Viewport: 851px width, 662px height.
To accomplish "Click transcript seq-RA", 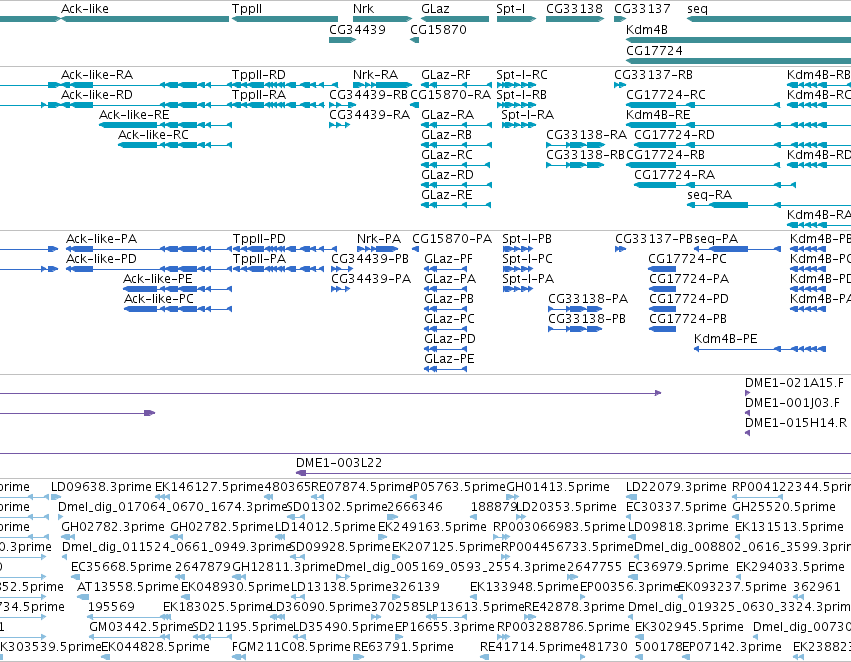I will click(x=709, y=195).
